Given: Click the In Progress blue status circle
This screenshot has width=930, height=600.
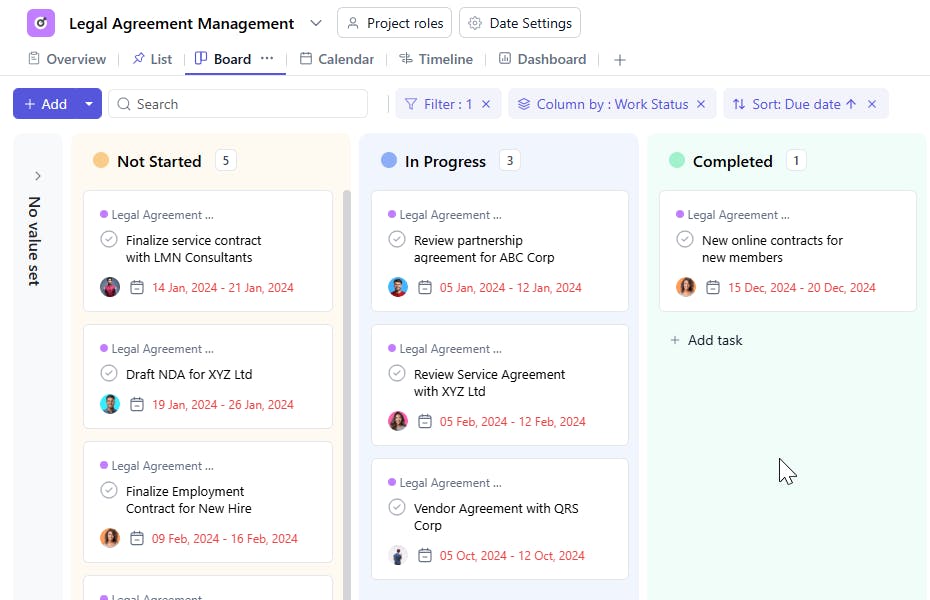Looking at the screenshot, I should click(x=389, y=161).
